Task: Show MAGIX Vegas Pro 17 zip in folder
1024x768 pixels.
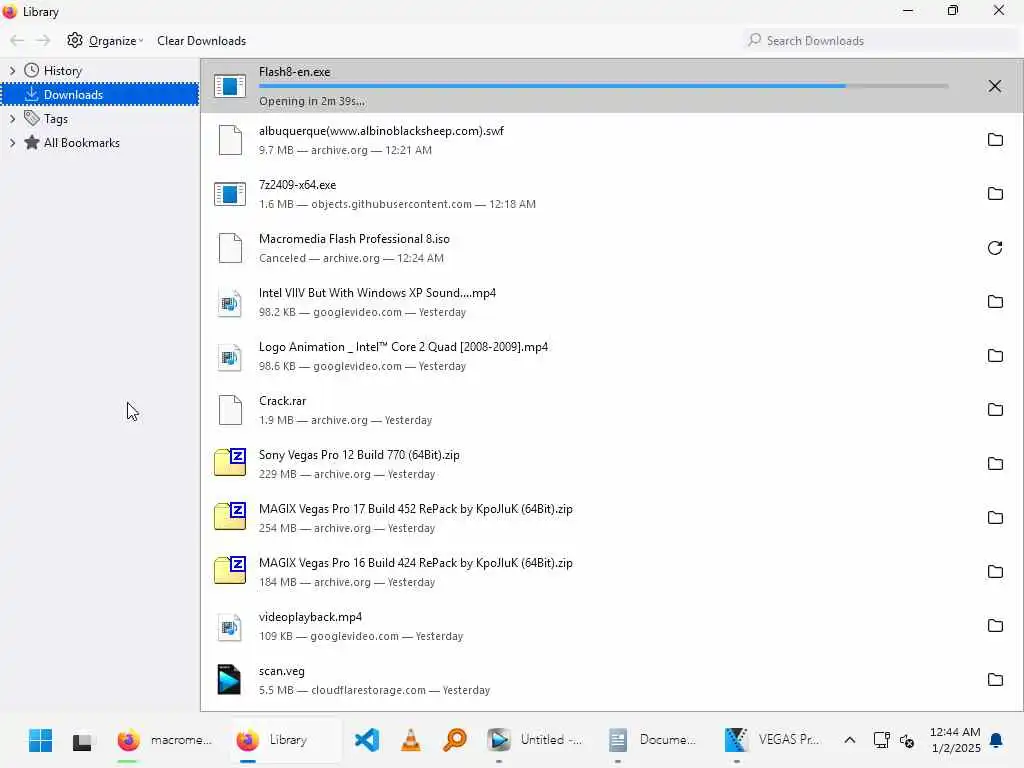Action: point(995,518)
